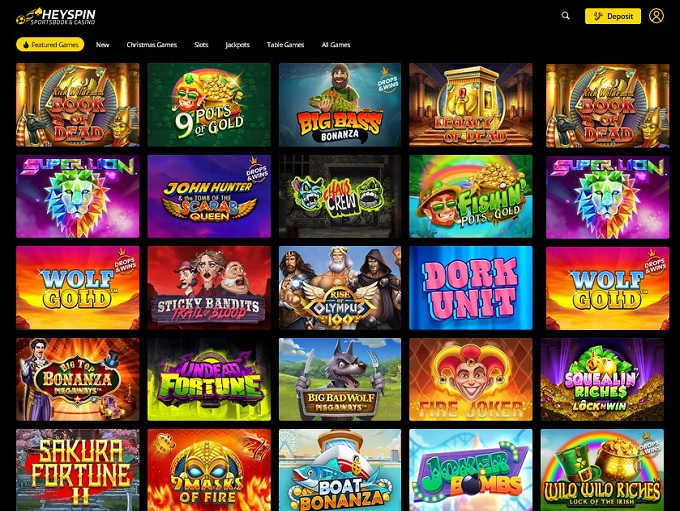Open the Jackpots category

pos(238,45)
